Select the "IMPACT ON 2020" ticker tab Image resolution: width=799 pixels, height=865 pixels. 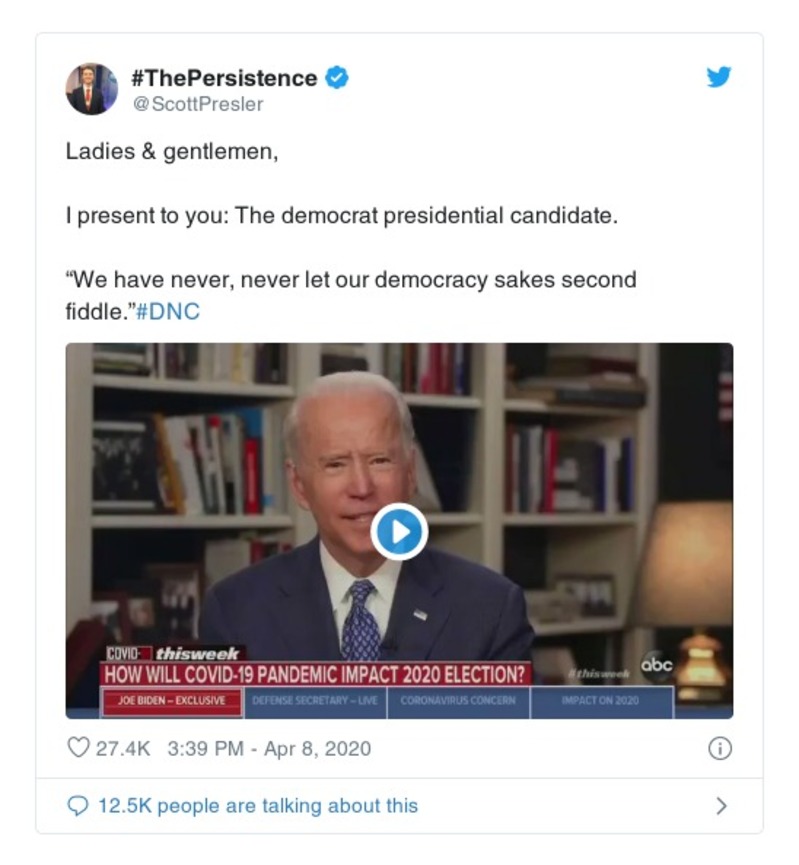pyautogui.click(x=602, y=700)
